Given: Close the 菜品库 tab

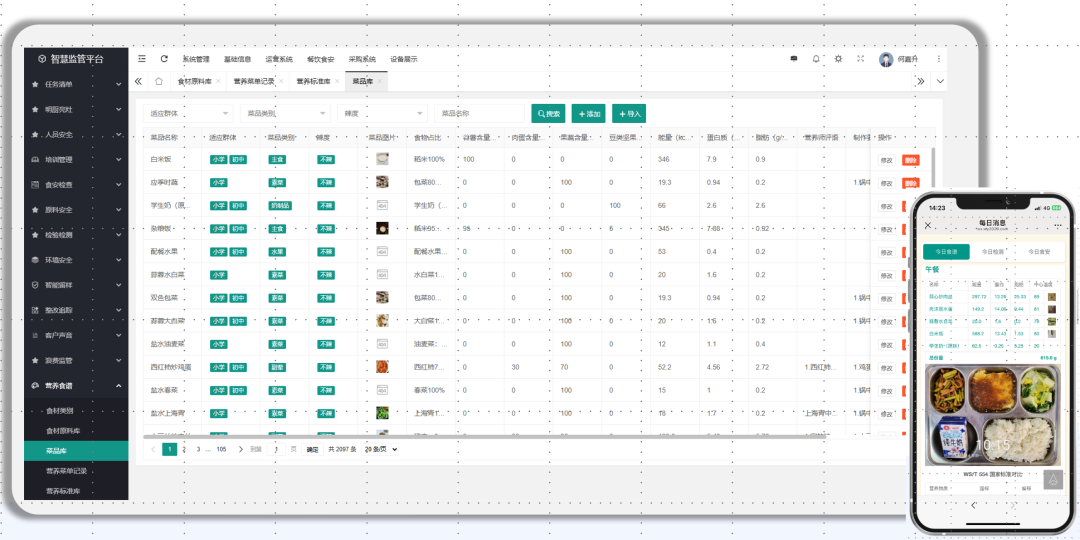Looking at the screenshot, I should 380,81.
